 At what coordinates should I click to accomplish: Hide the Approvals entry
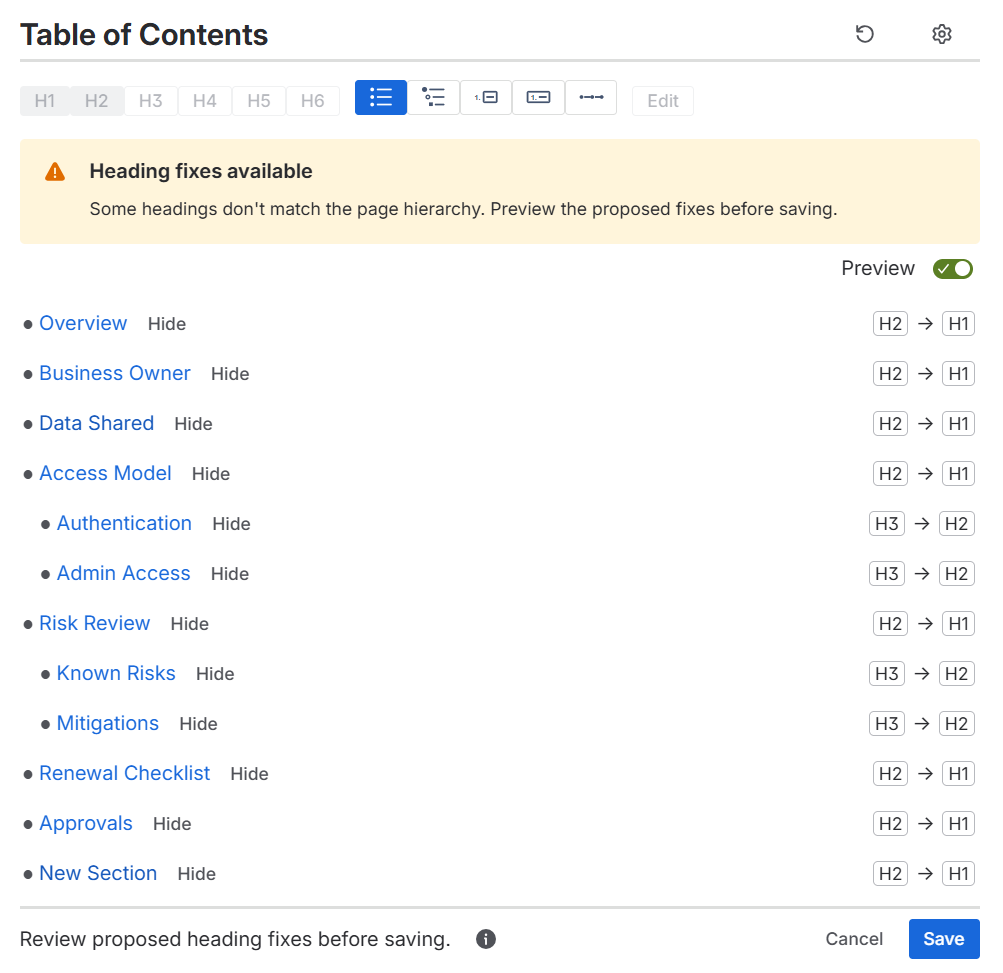pos(172,823)
